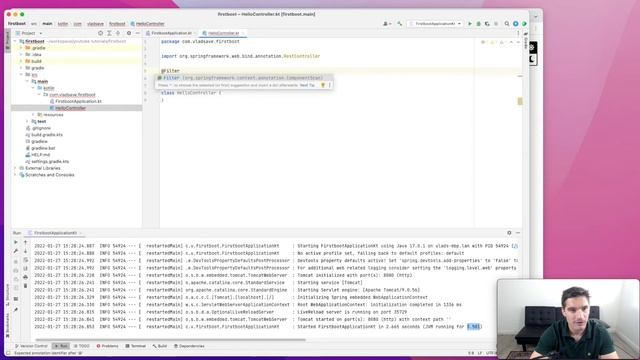Expand the resources folder
This screenshot has width=640, height=360.
tap(33, 115)
